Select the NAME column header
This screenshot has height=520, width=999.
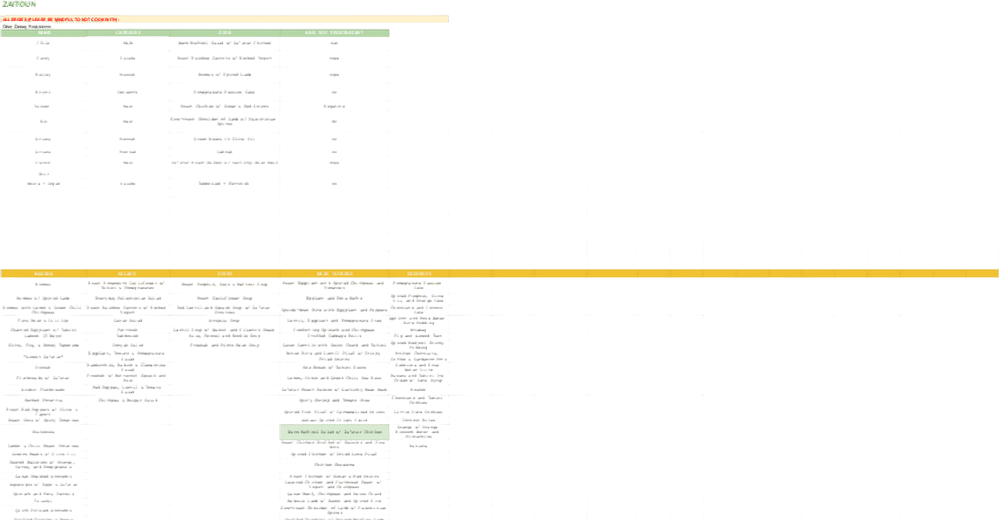point(44,32)
